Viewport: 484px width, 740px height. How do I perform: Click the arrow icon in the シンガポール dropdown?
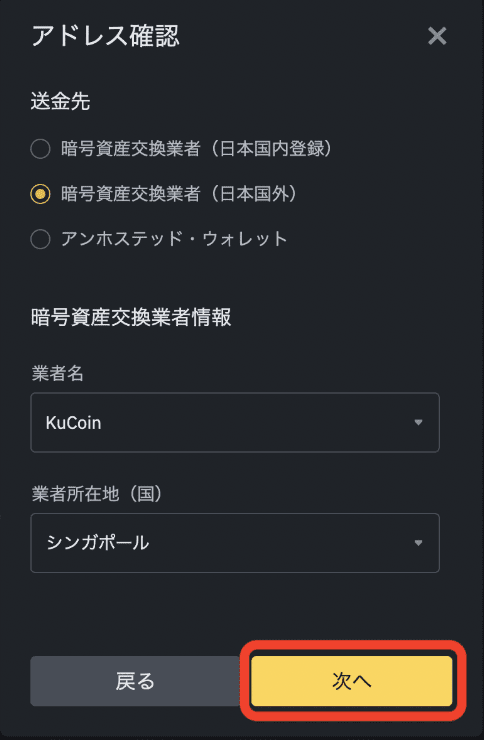(418, 543)
